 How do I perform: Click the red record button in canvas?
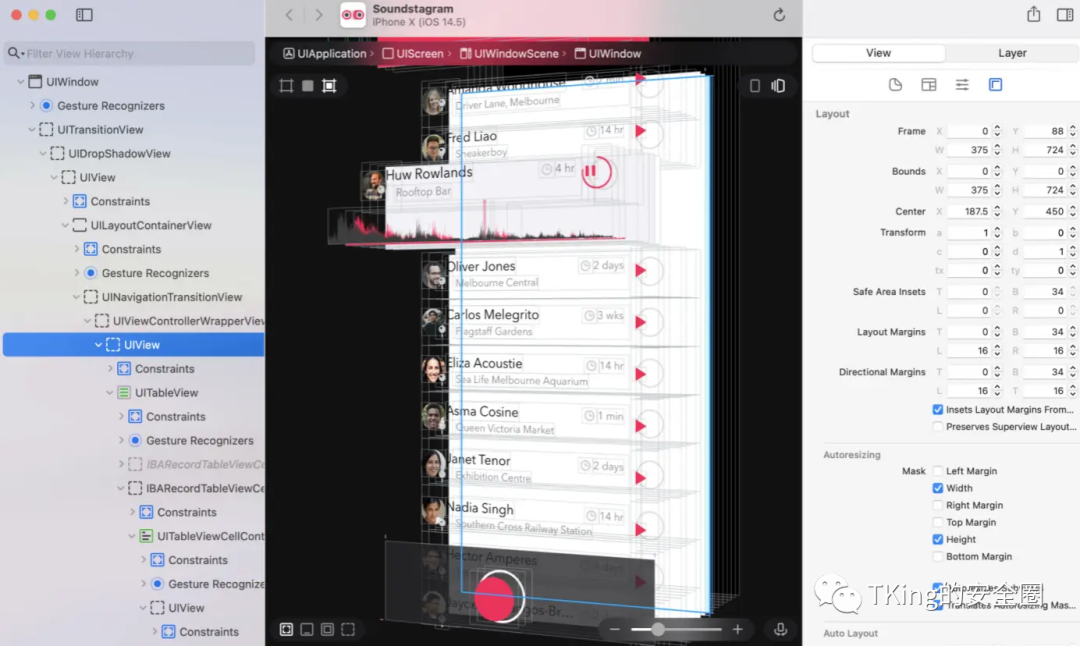497,598
